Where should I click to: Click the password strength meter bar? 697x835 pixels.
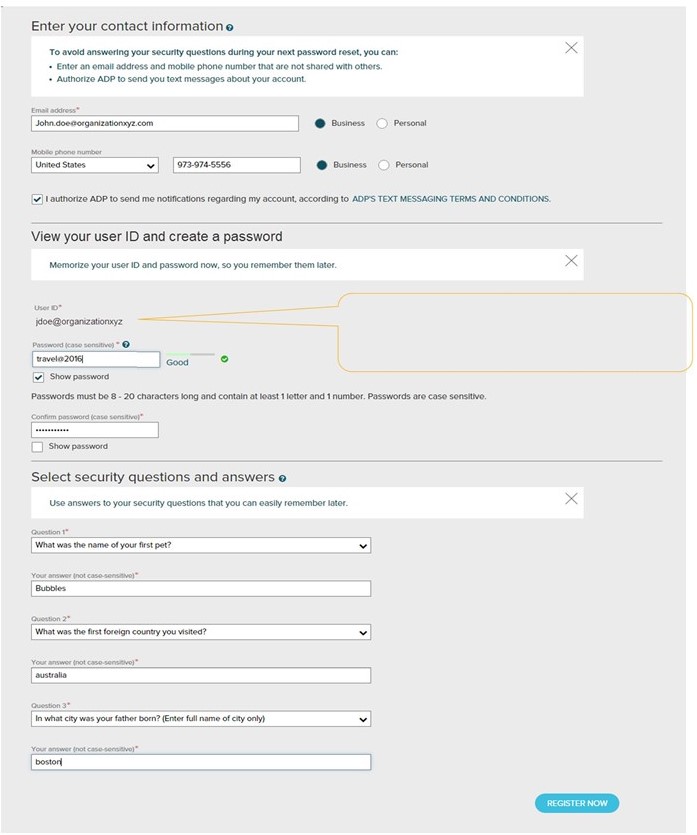[x=190, y=354]
